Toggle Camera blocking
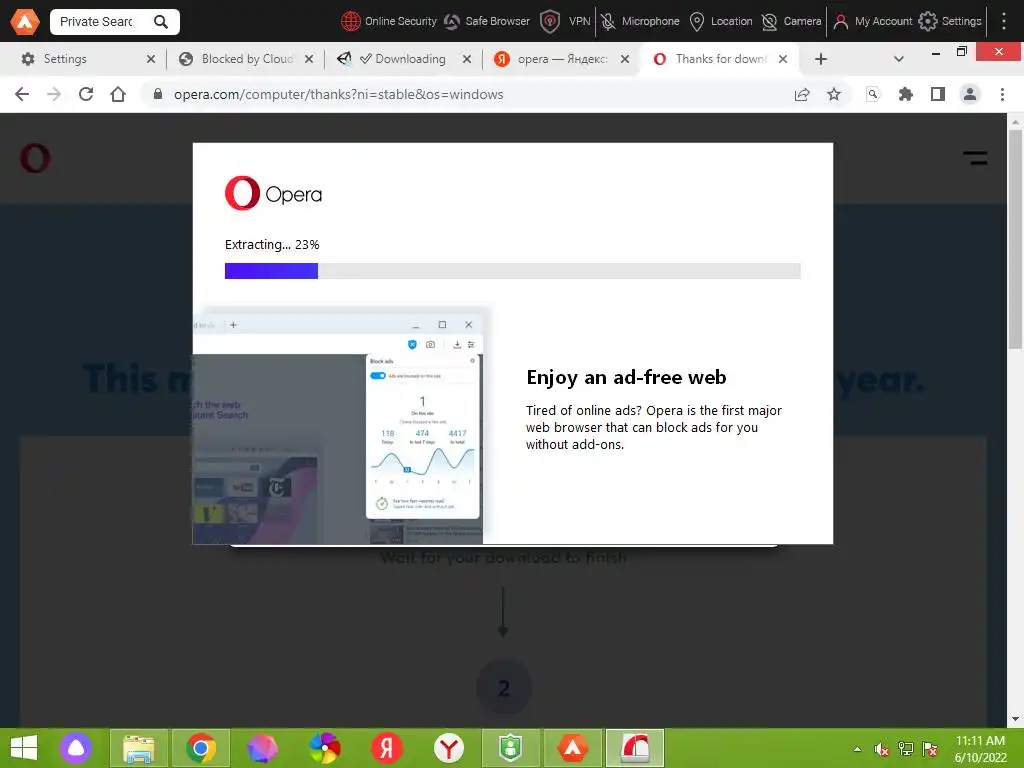The width and height of the screenshot is (1024, 768). pyautogui.click(x=792, y=22)
